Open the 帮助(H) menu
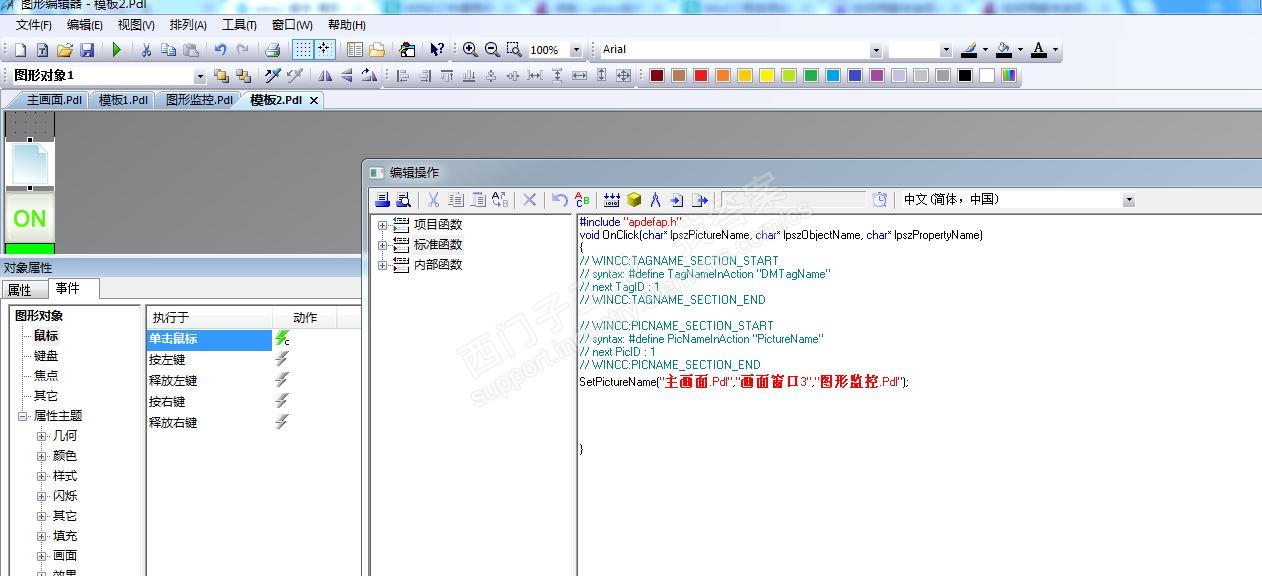 (x=347, y=25)
